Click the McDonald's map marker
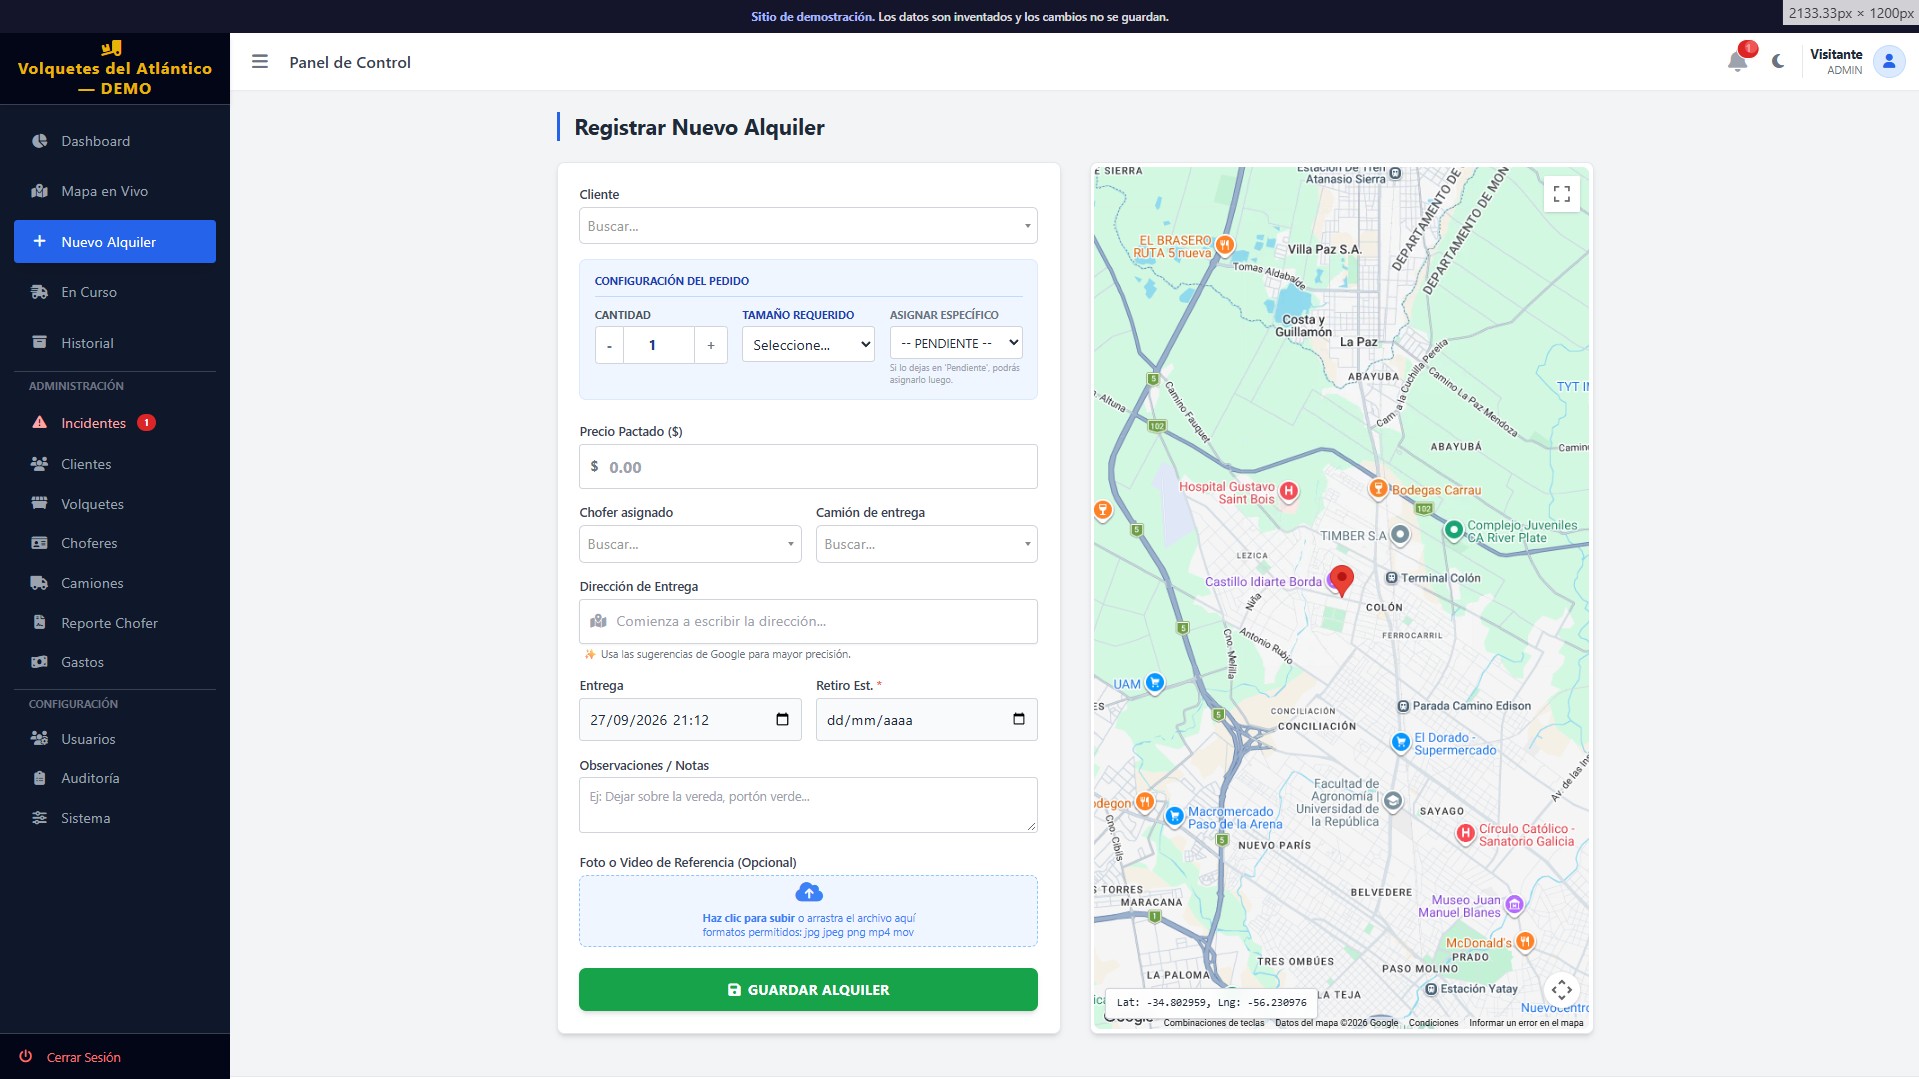1919x1079 pixels. (1525, 941)
